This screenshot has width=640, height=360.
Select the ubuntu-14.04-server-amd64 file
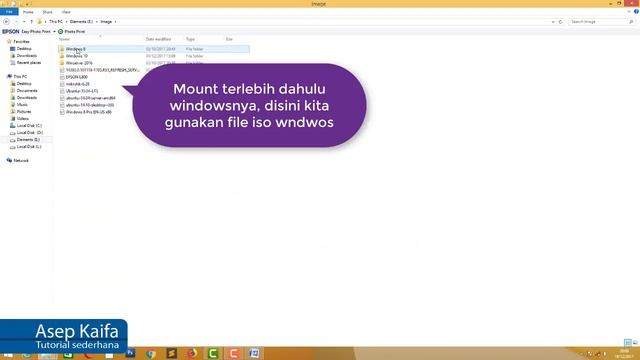coord(91,98)
